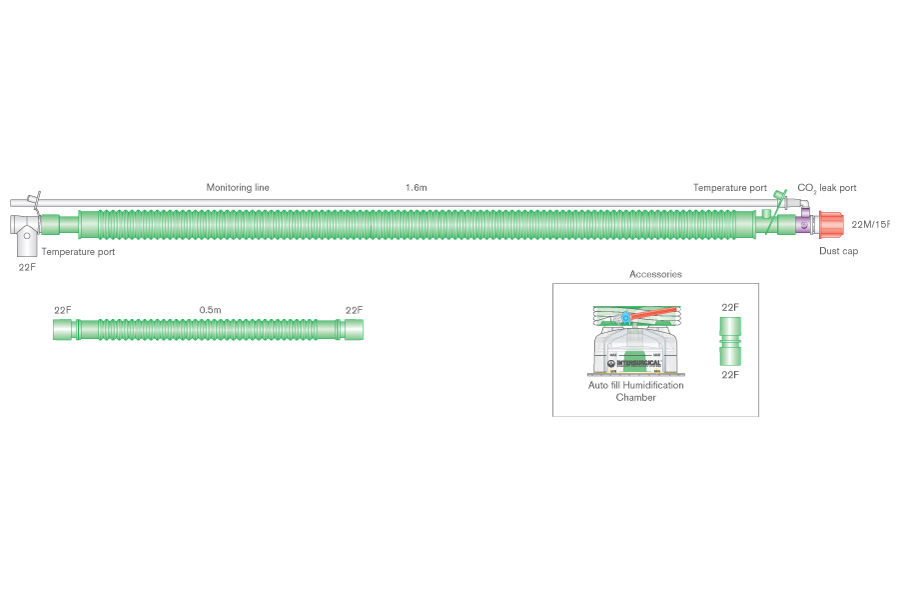Select the "22M/15F" connector label
This screenshot has height=600, width=900.
coord(870,224)
